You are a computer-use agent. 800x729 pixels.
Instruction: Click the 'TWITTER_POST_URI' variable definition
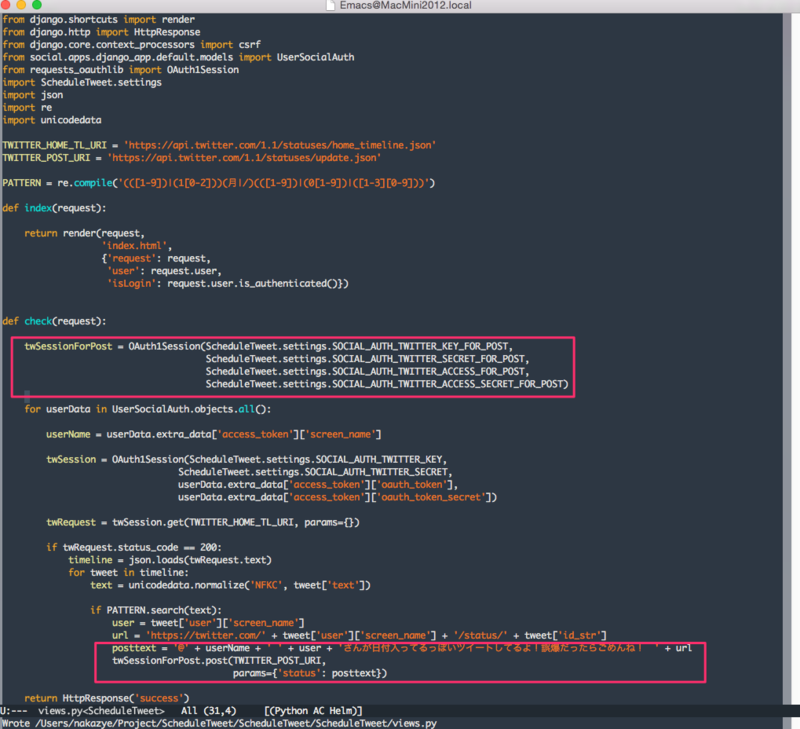(46, 158)
